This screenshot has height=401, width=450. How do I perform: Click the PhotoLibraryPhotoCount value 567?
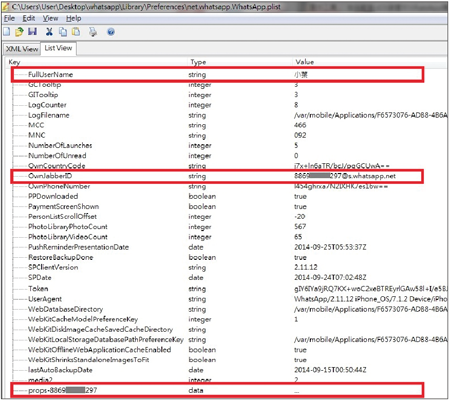[300, 227]
